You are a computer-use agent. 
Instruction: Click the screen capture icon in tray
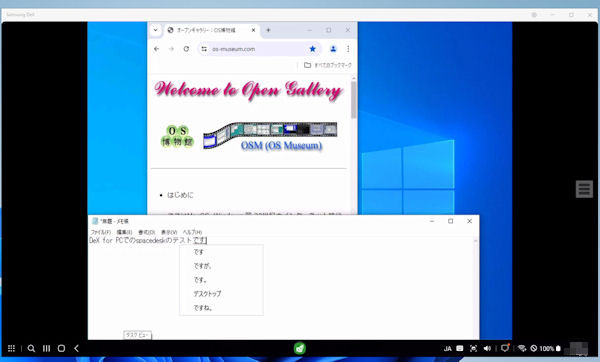tap(473, 348)
